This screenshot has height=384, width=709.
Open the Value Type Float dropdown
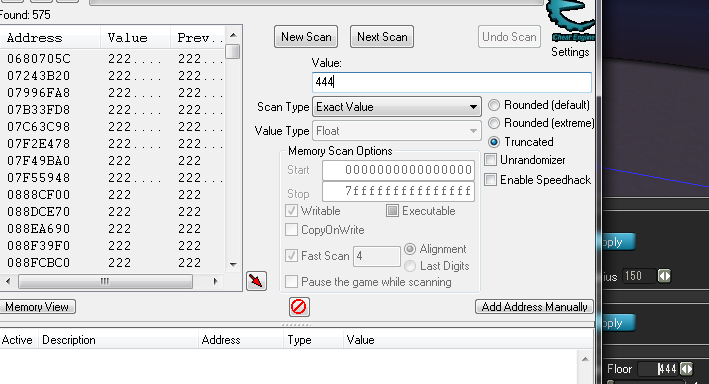click(x=396, y=131)
